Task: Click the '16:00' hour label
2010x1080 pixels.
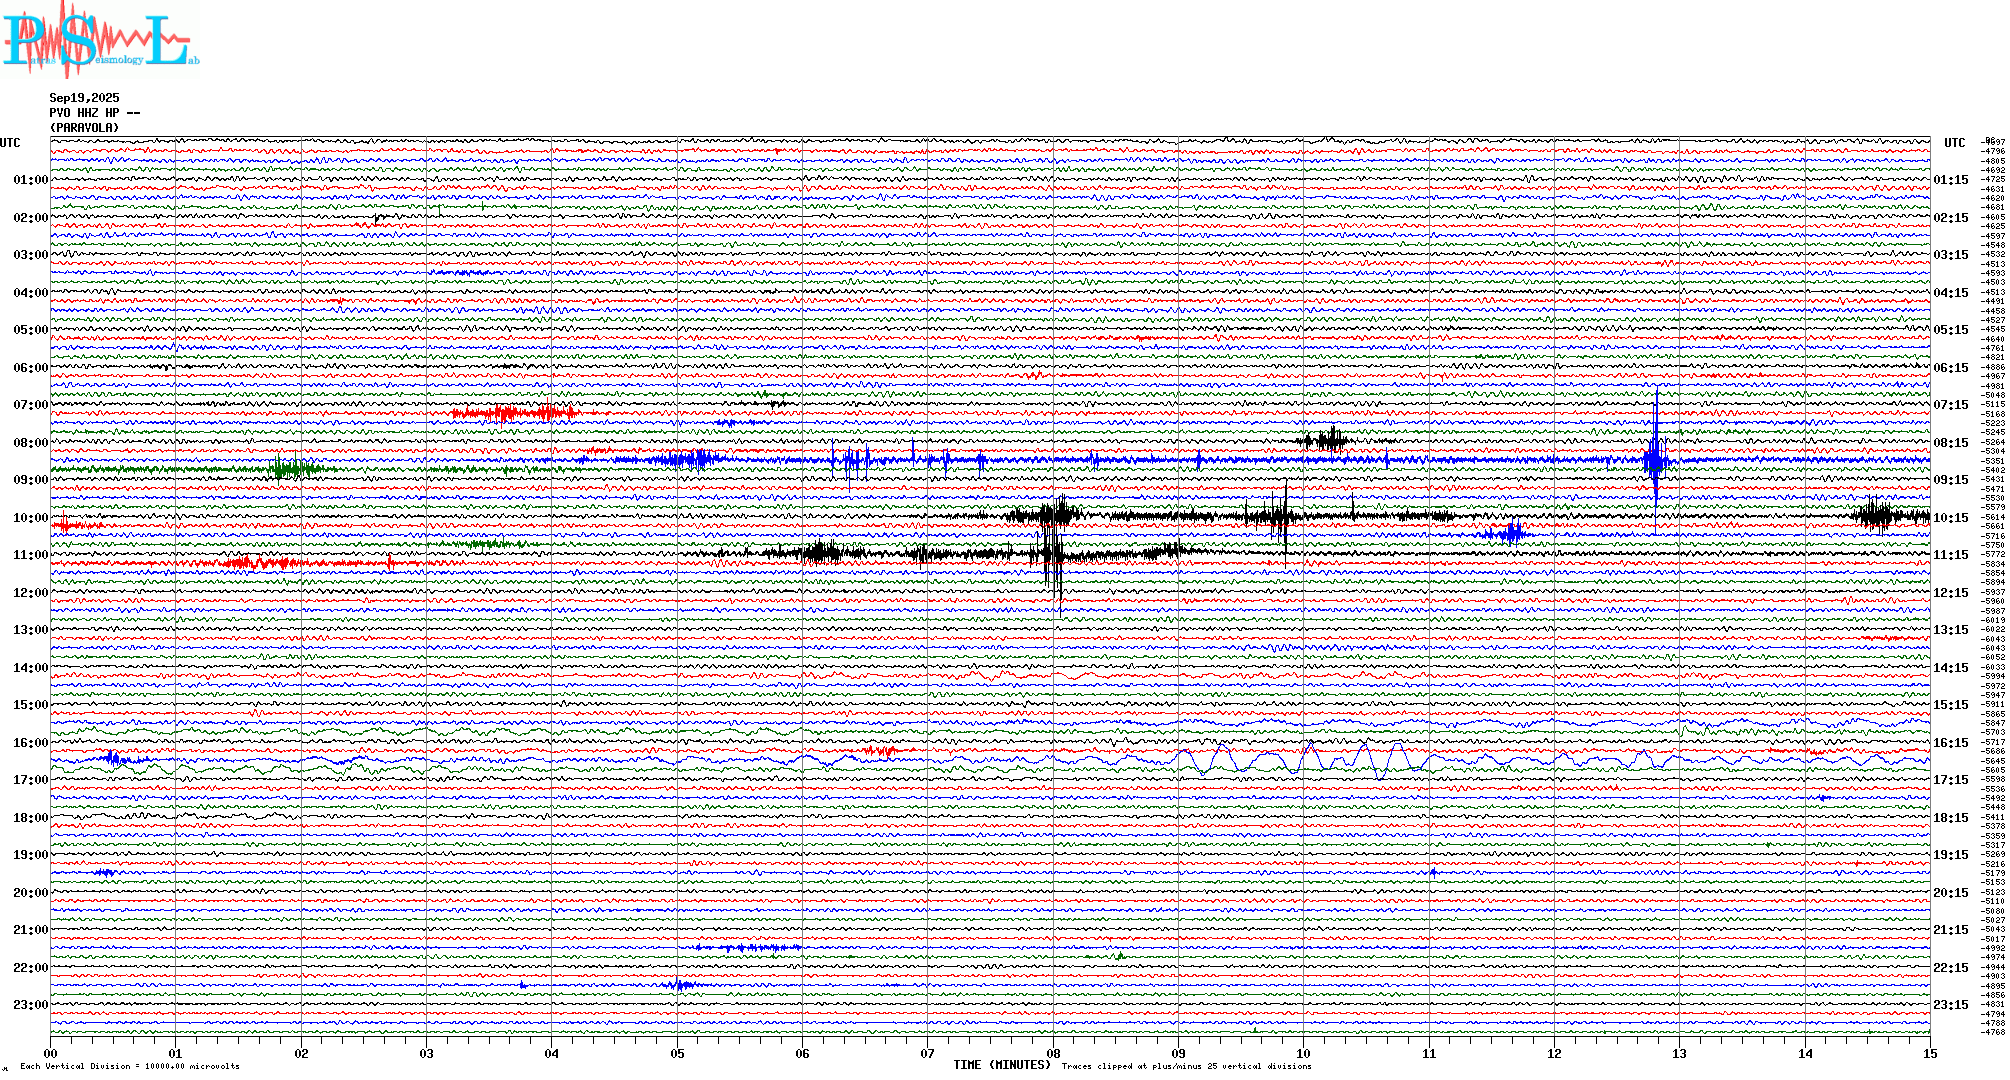Action: (x=31, y=743)
